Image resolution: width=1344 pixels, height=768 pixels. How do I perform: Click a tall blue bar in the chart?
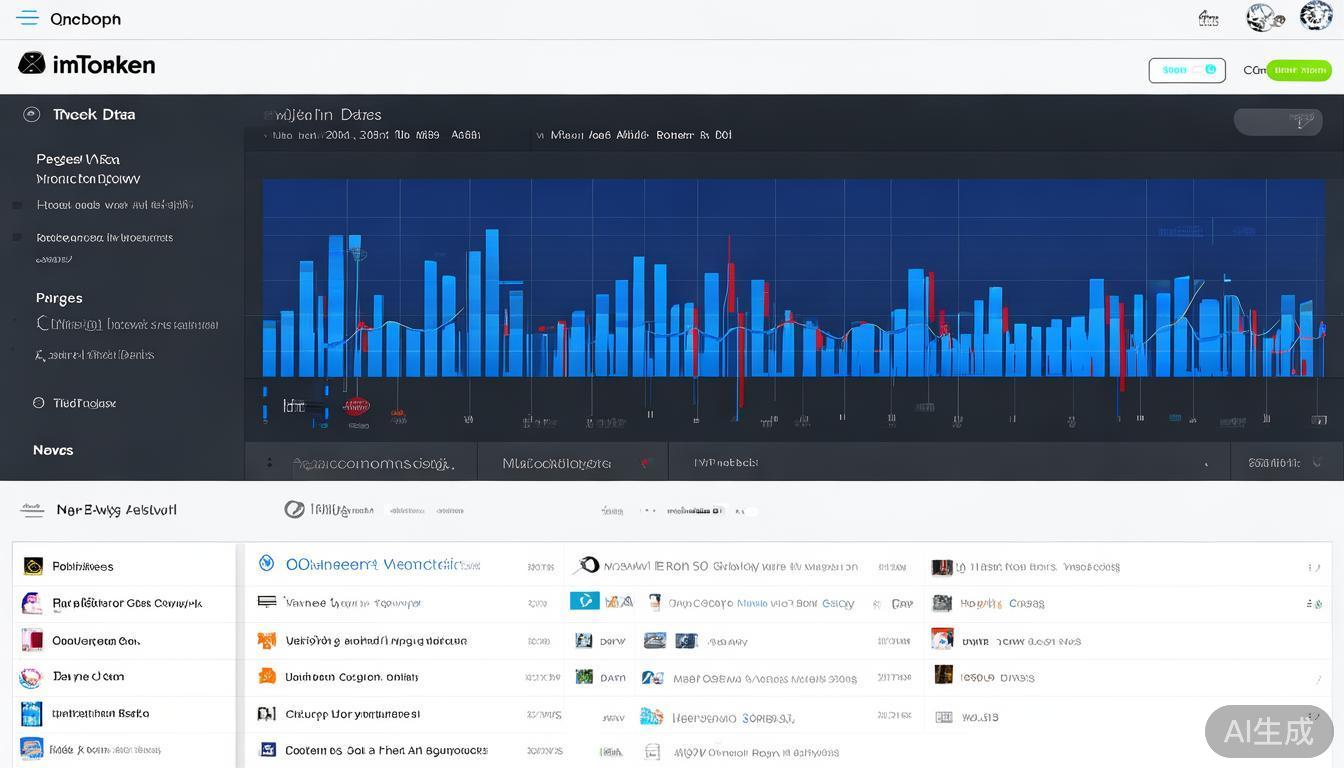491,300
